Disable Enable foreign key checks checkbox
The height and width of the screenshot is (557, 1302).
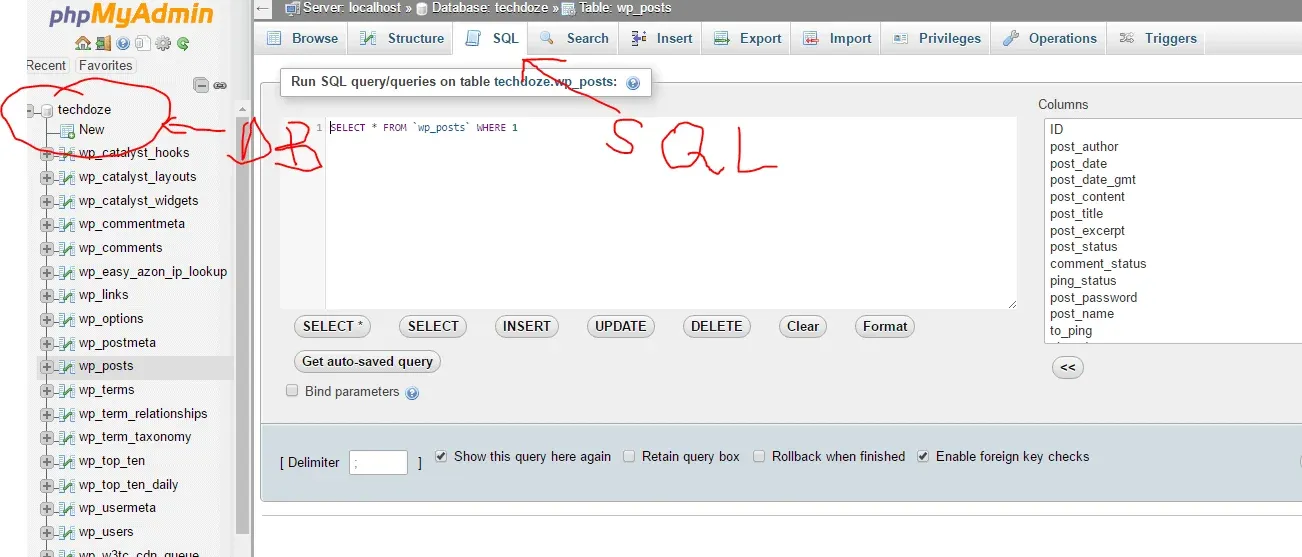pos(923,456)
